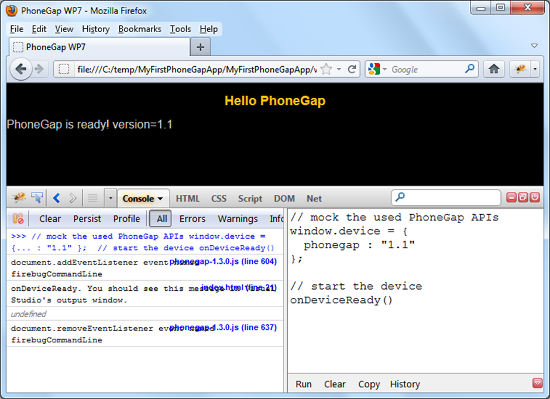Clear the command editor contents
The width and height of the screenshot is (550, 399).
point(335,384)
